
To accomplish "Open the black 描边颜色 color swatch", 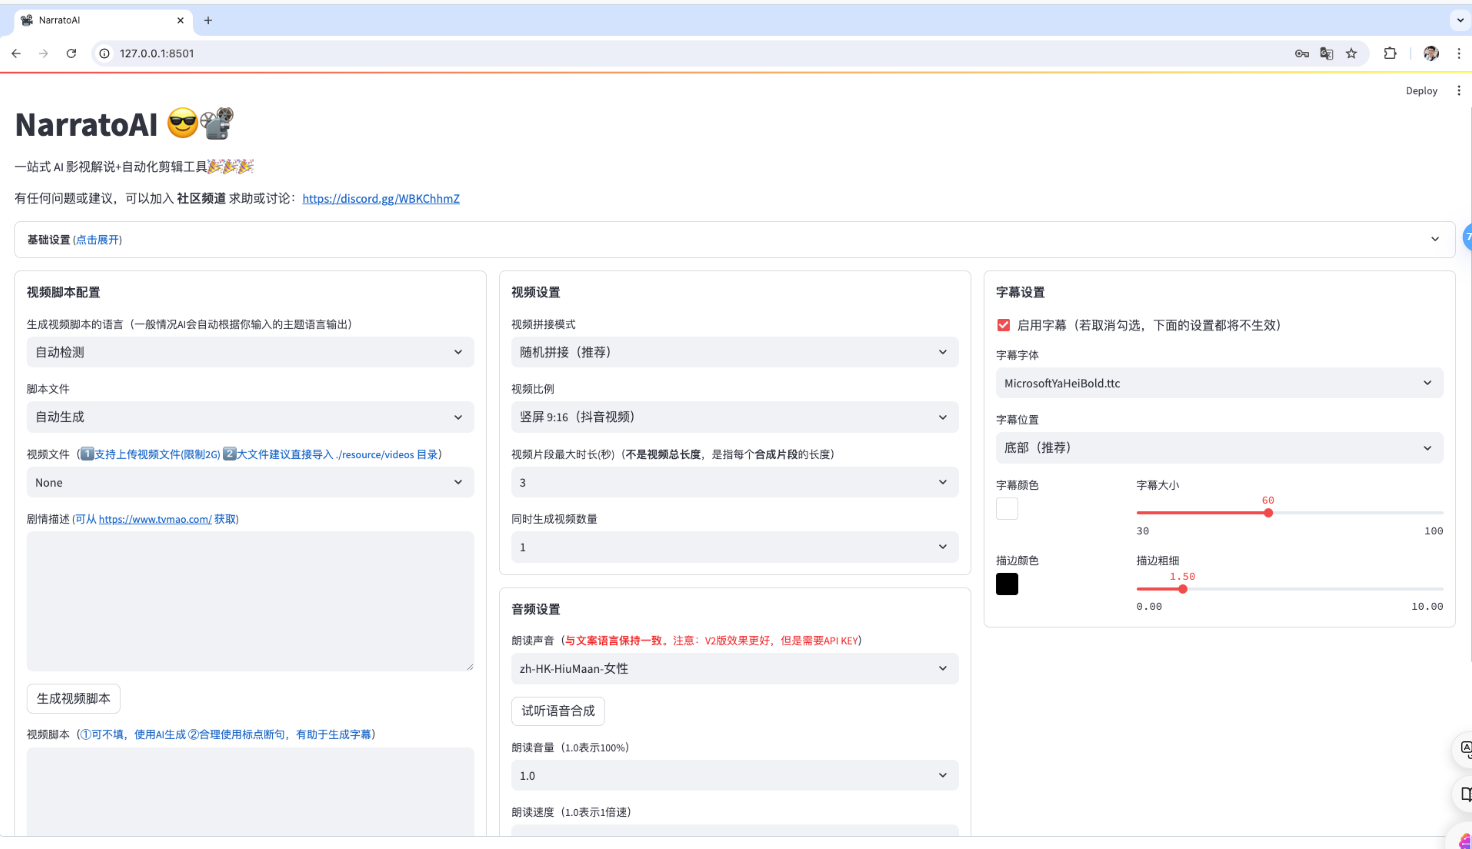I will (x=1007, y=584).
